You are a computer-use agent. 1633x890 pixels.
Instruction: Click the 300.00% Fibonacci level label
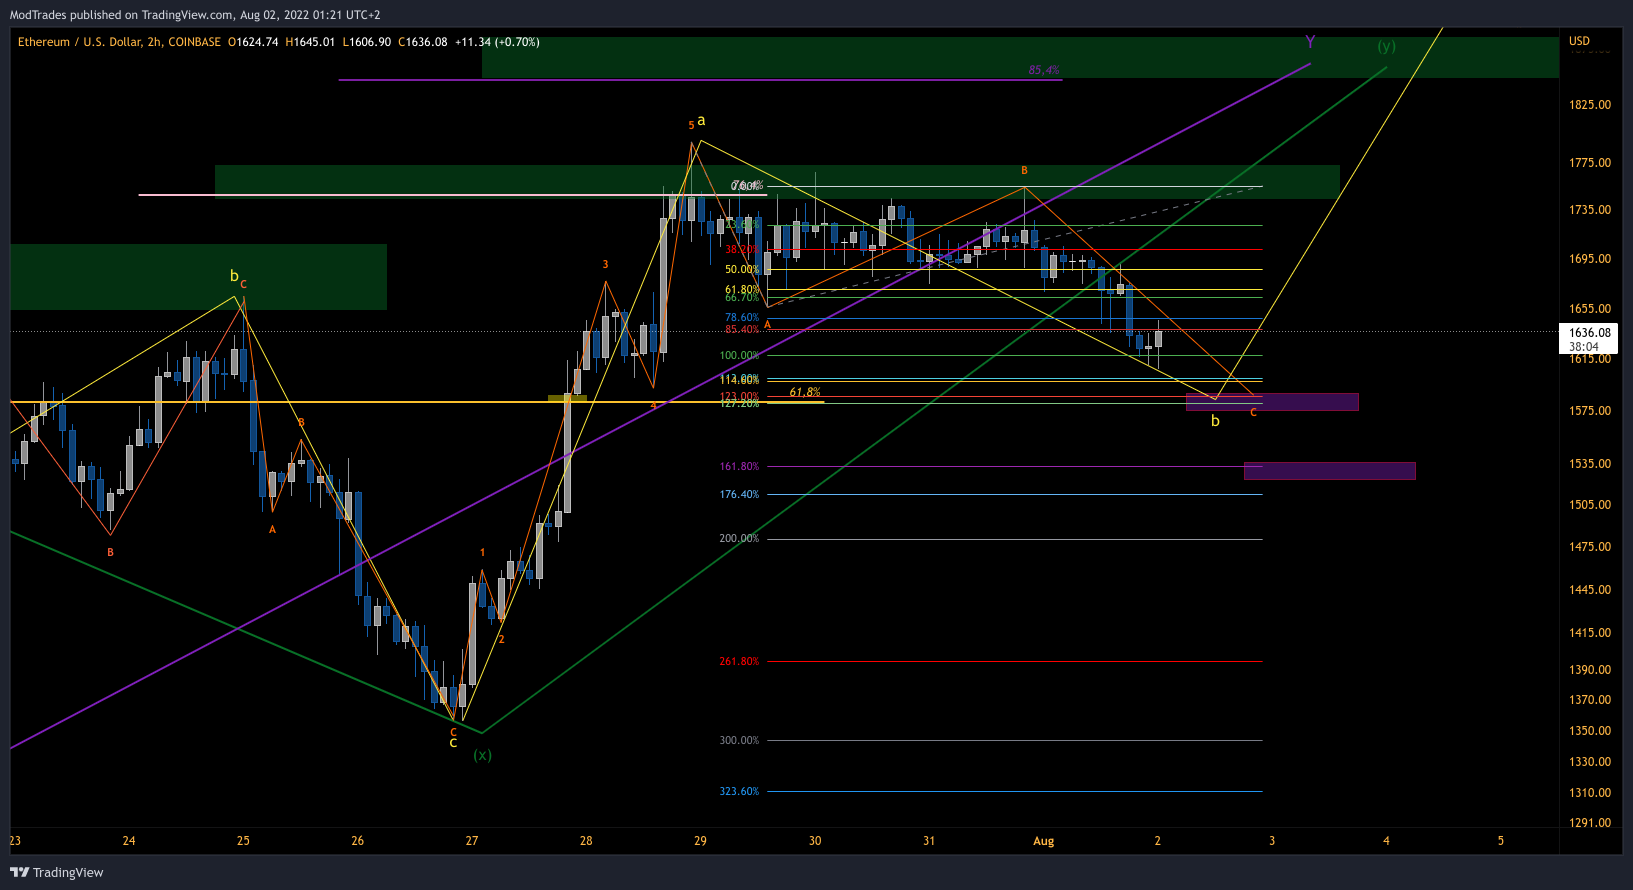pos(739,741)
